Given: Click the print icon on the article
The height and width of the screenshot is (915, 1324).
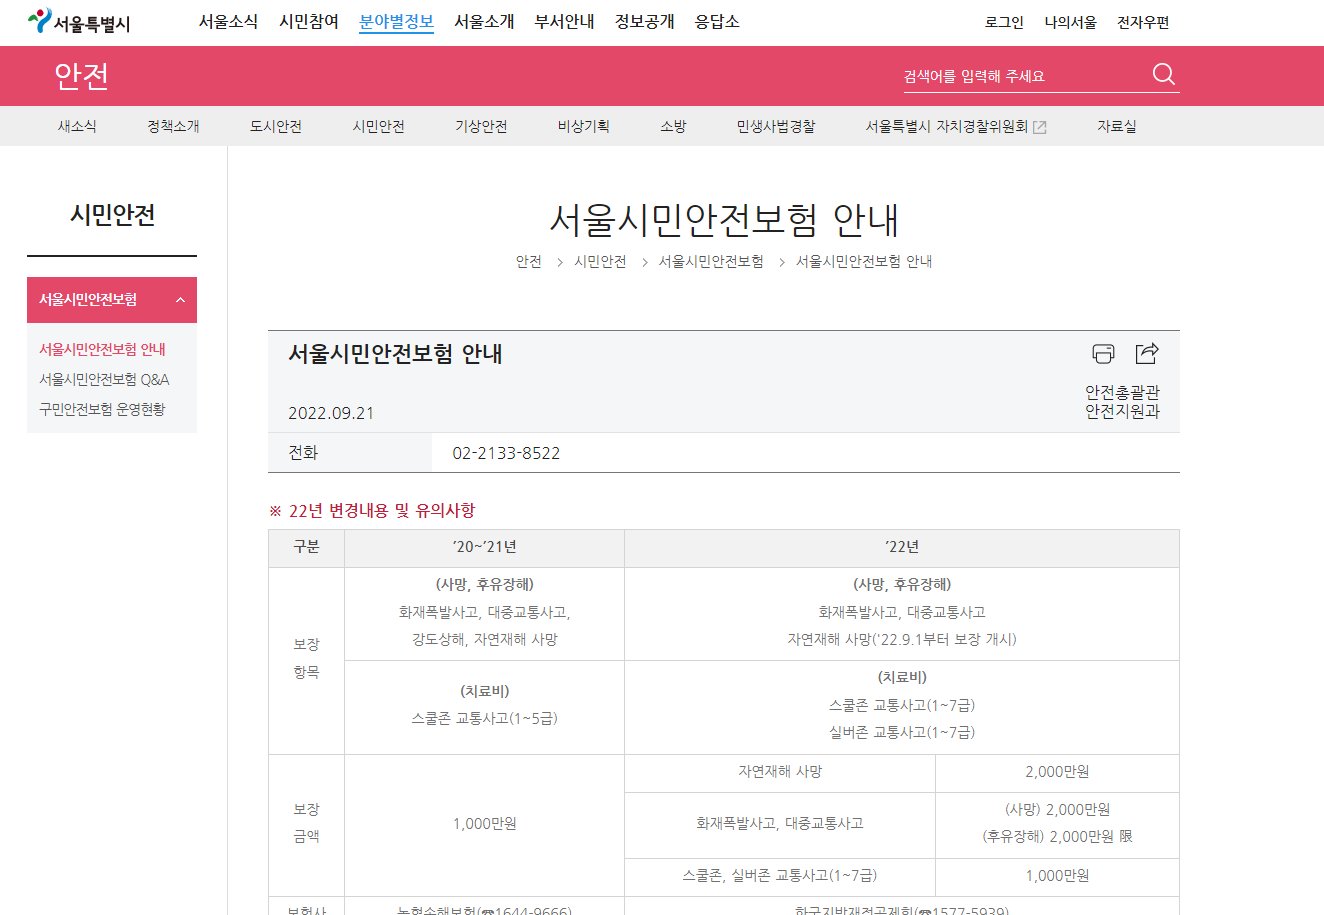Looking at the screenshot, I should [1103, 352].
